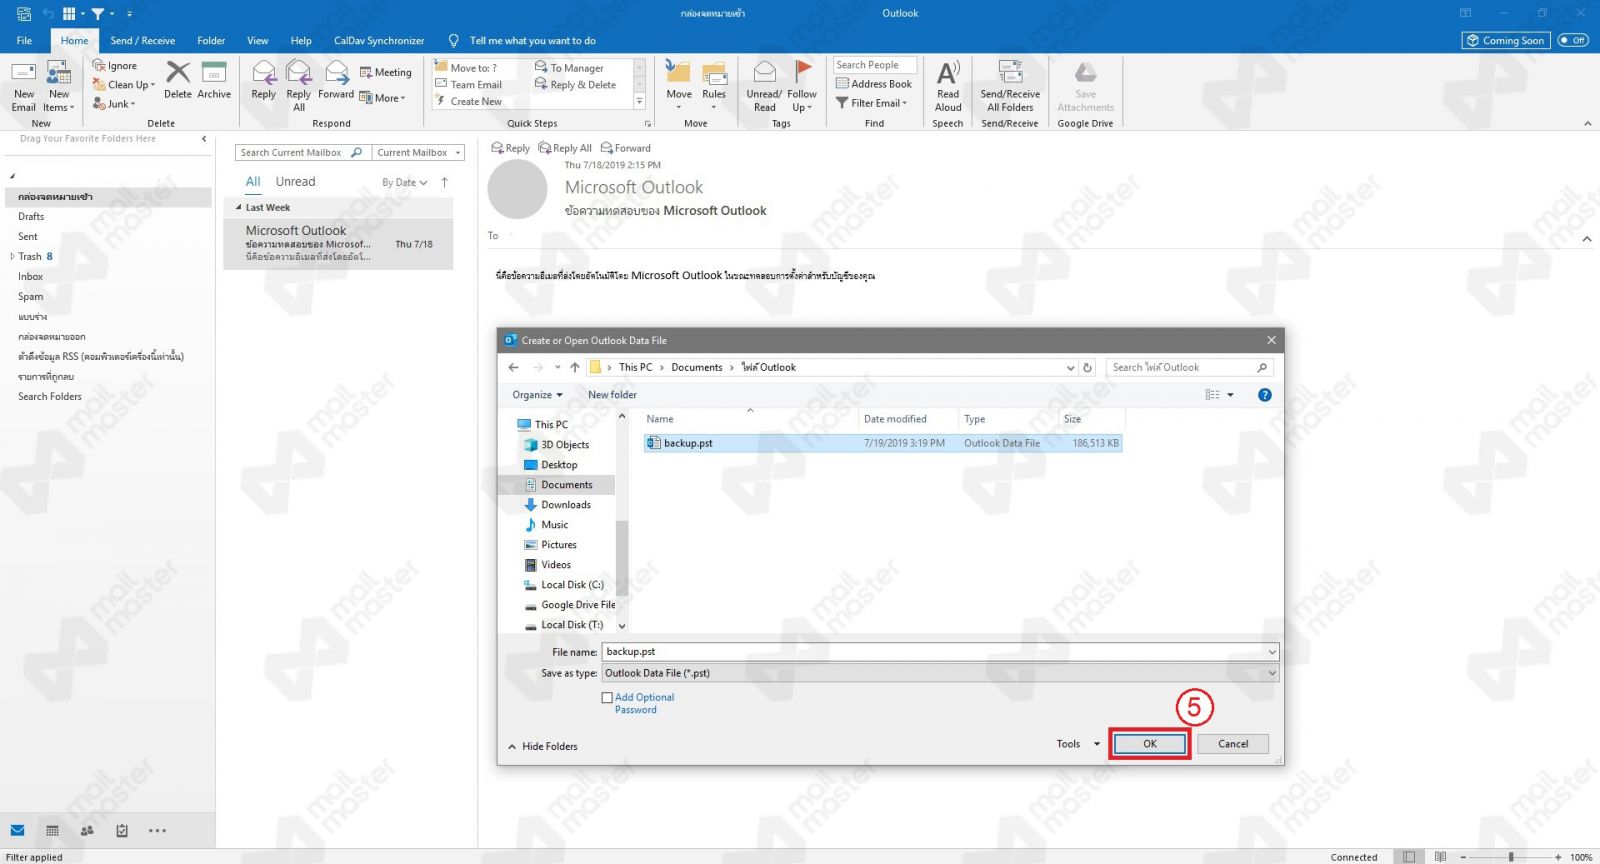The height and width of the screenshot is (864, 1600).
Task: Select Downloads in dialog folder tree
Action: pyautogui.click(x=565, y=505)
